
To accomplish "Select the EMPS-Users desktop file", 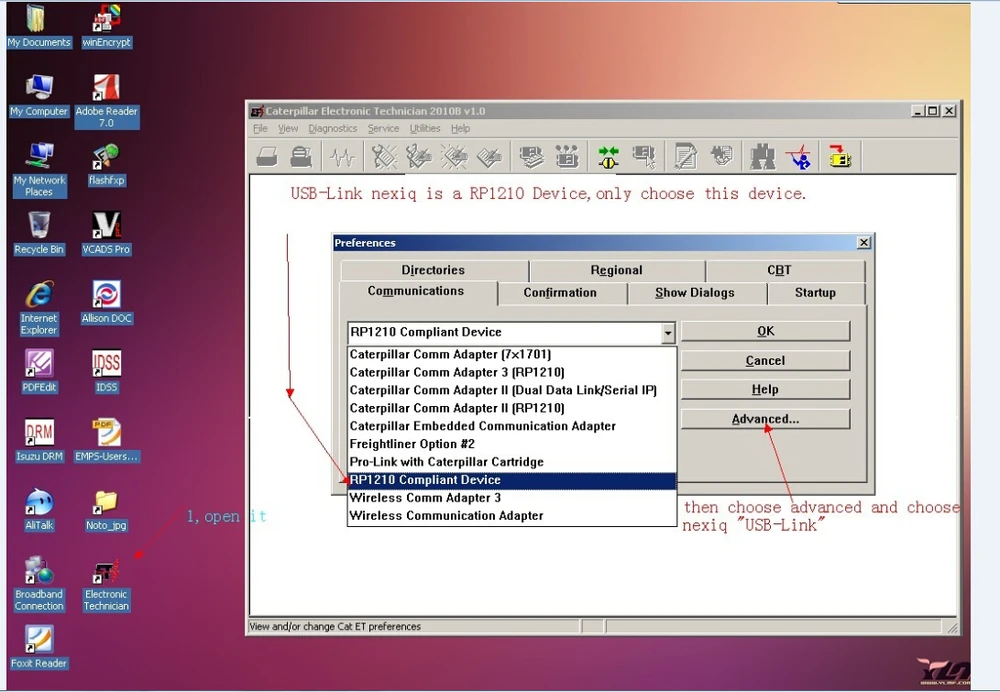I will (107, 440).
